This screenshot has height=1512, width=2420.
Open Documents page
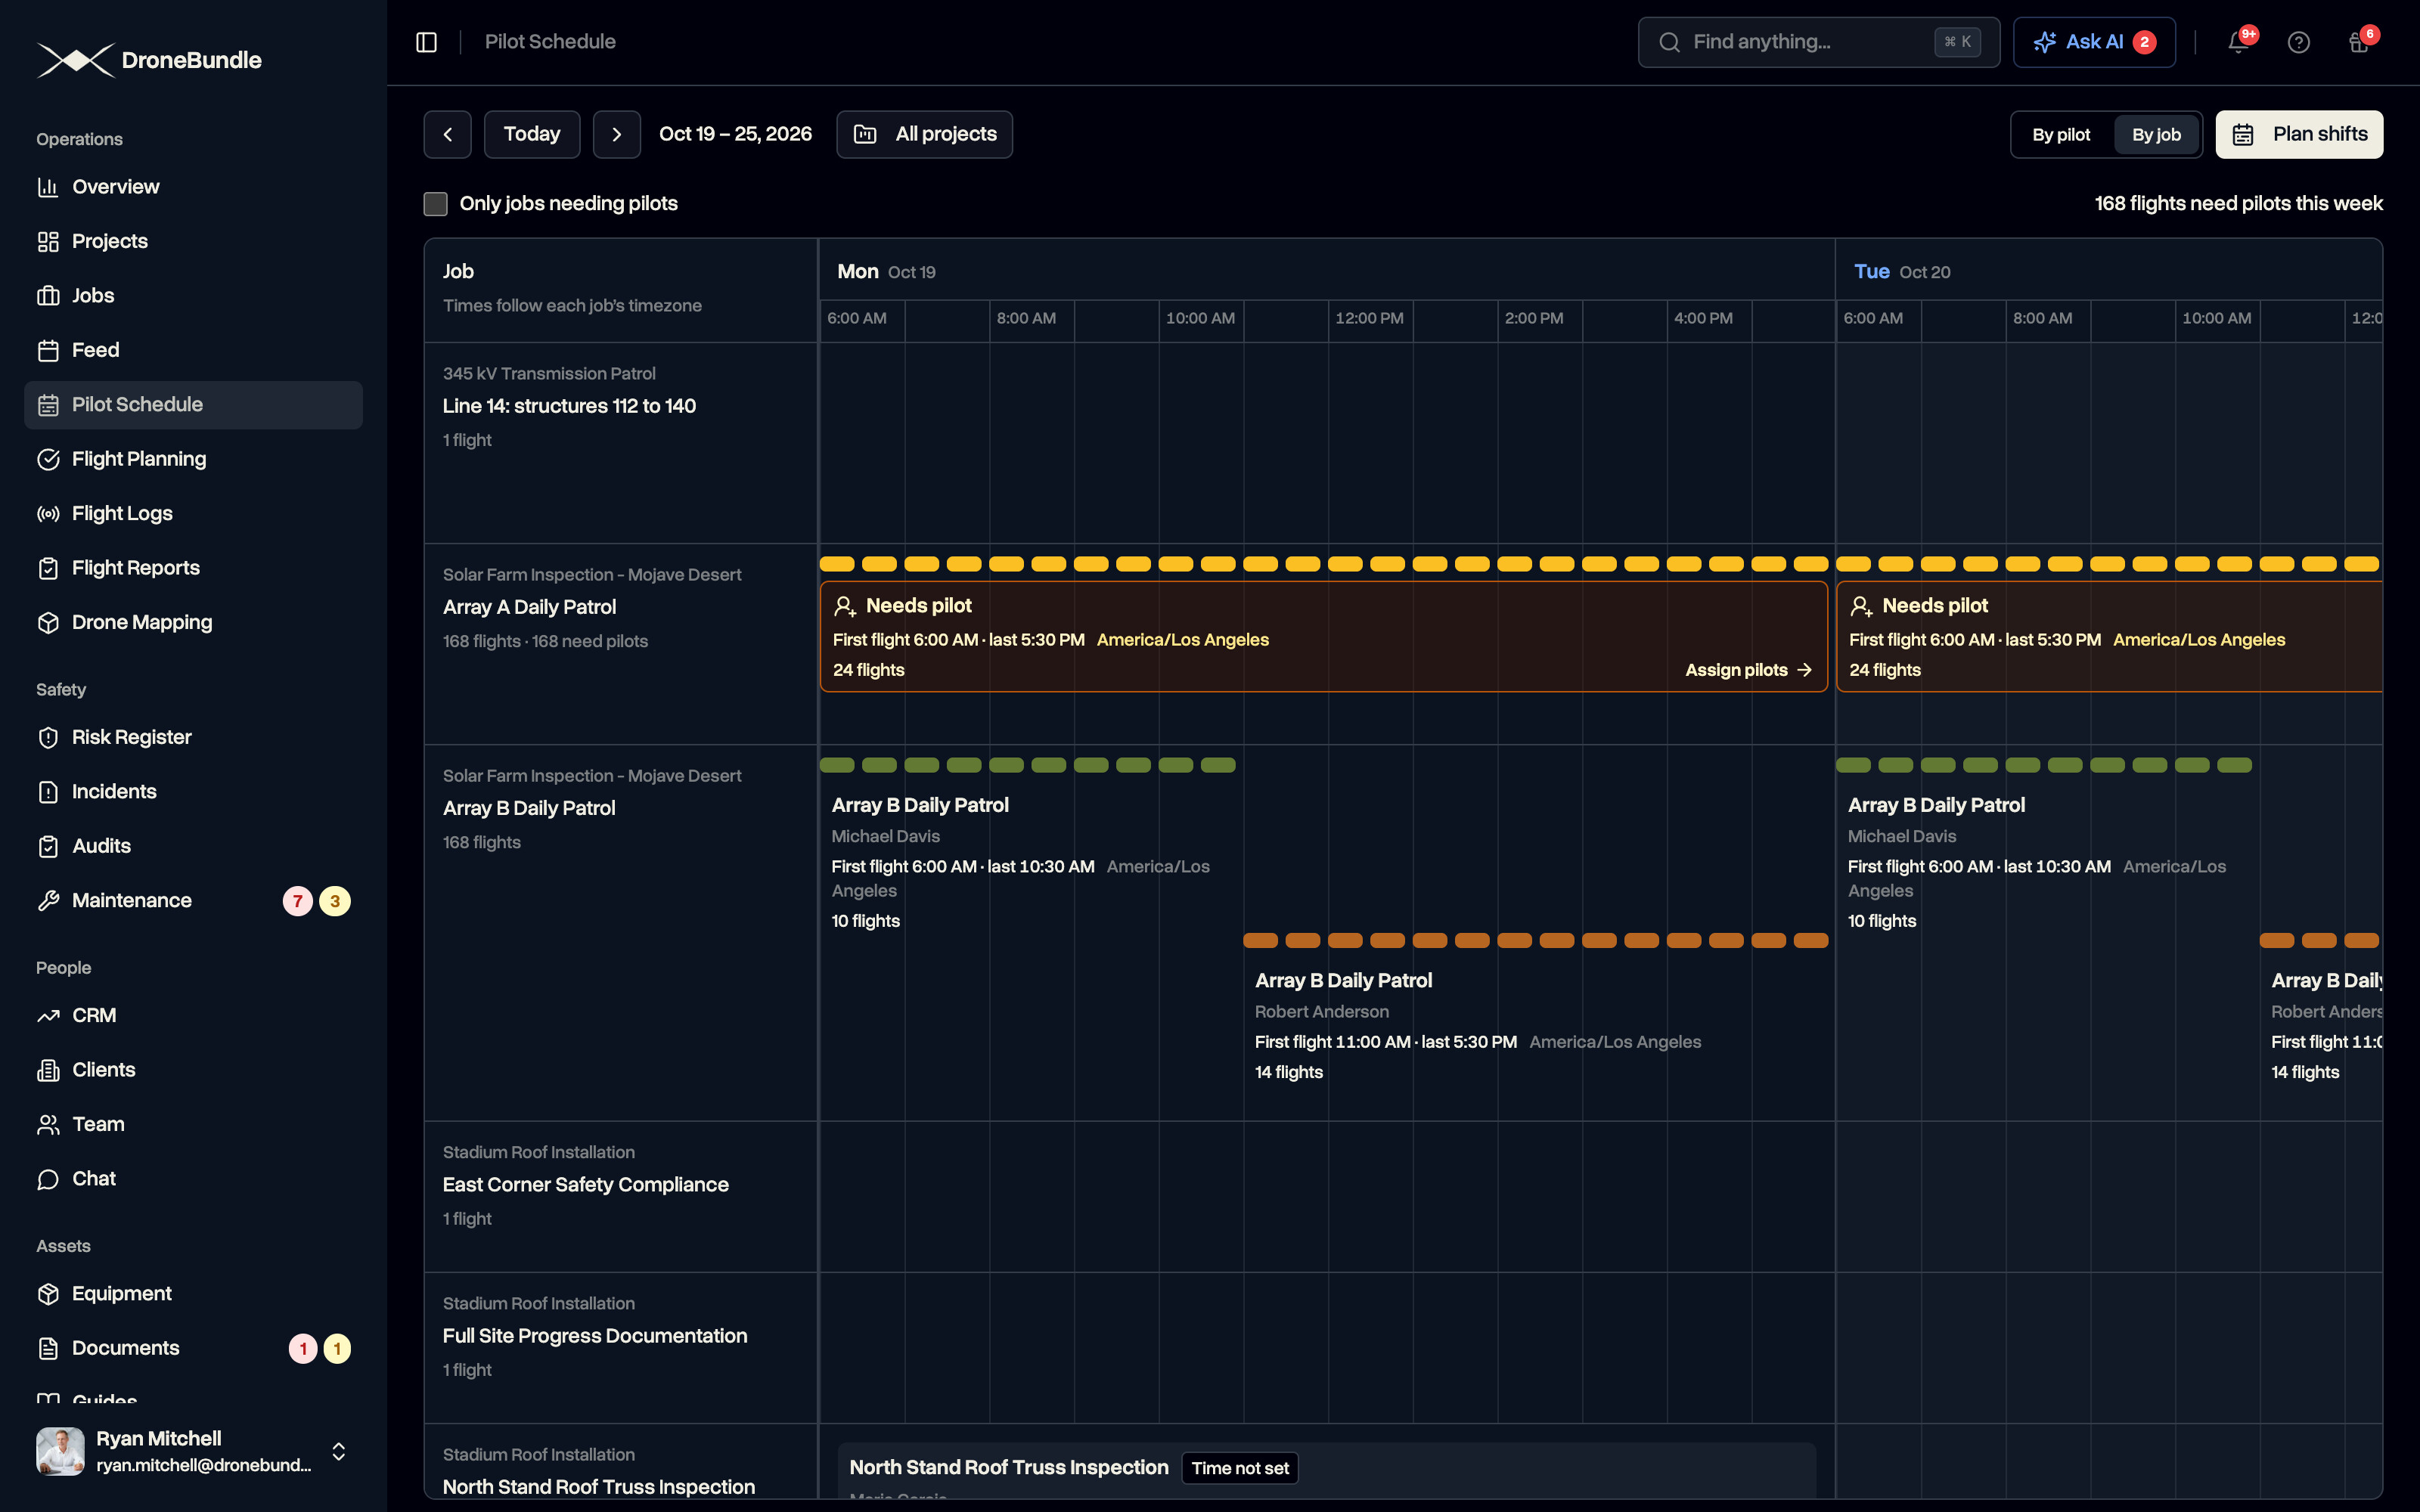193,1348
